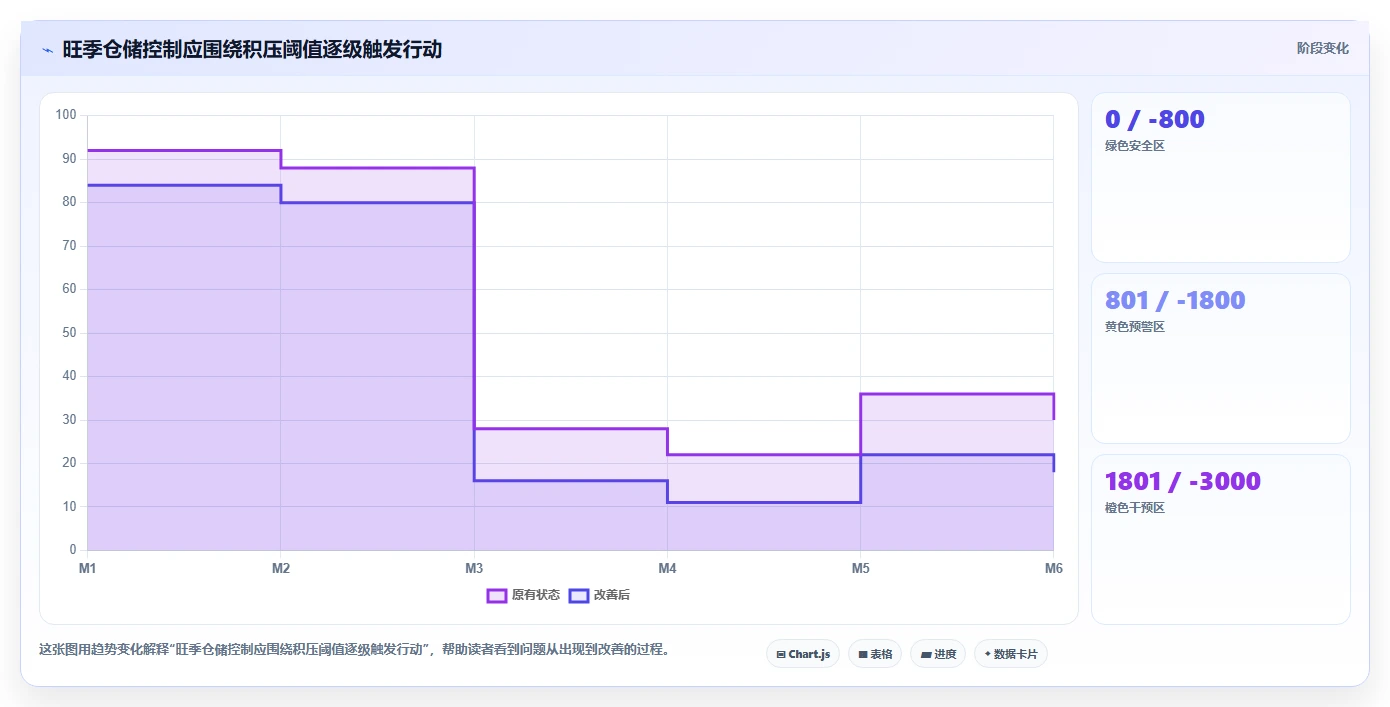Click the lightning icon beside the title

click(x=48, y=50)
